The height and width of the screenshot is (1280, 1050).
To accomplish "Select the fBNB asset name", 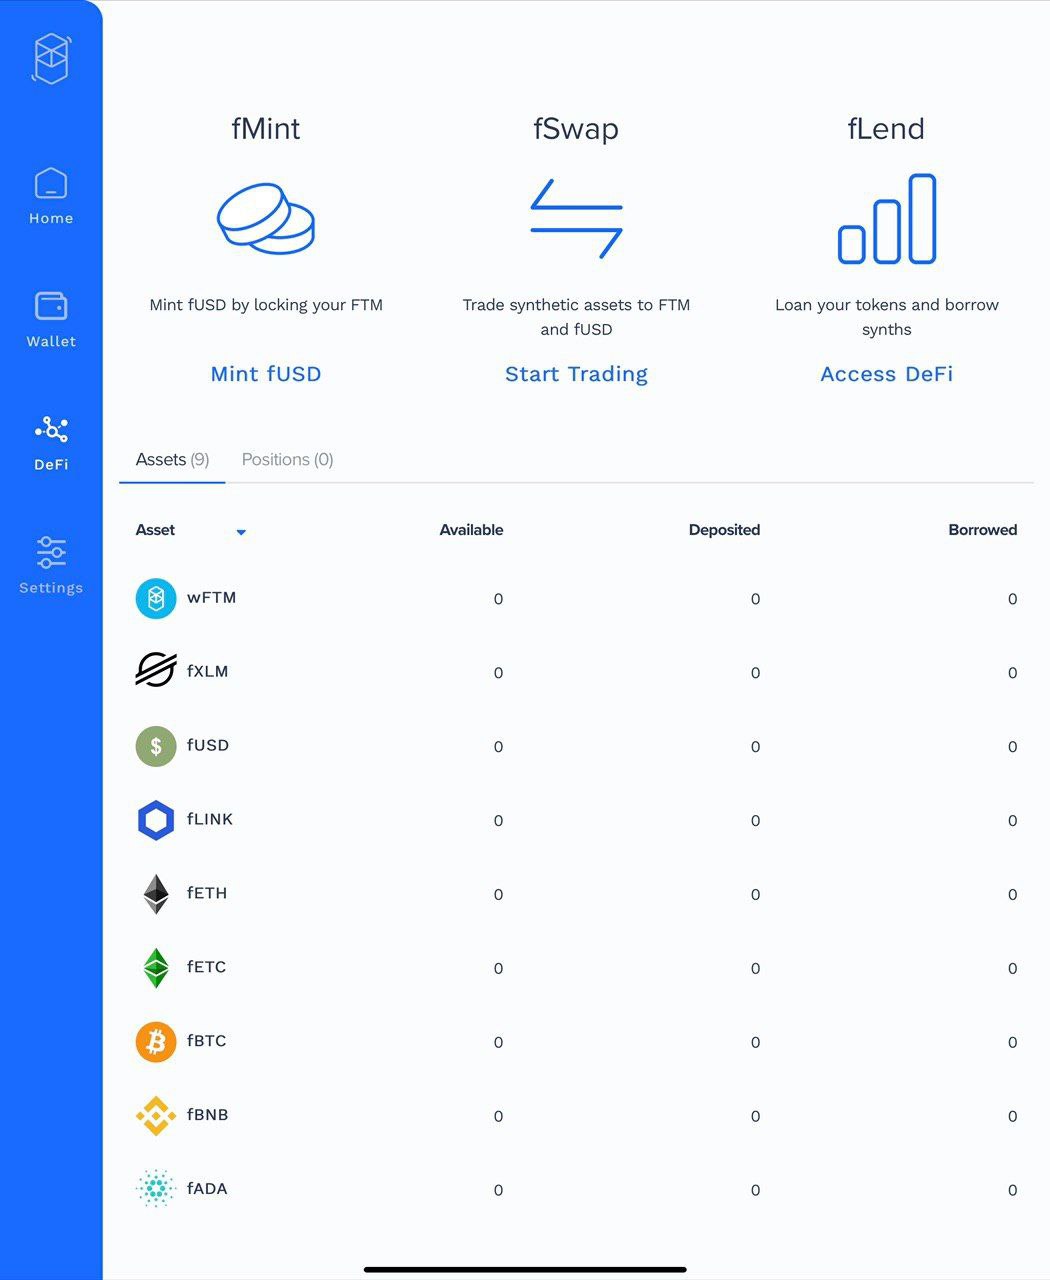I will pos(208,1115).
